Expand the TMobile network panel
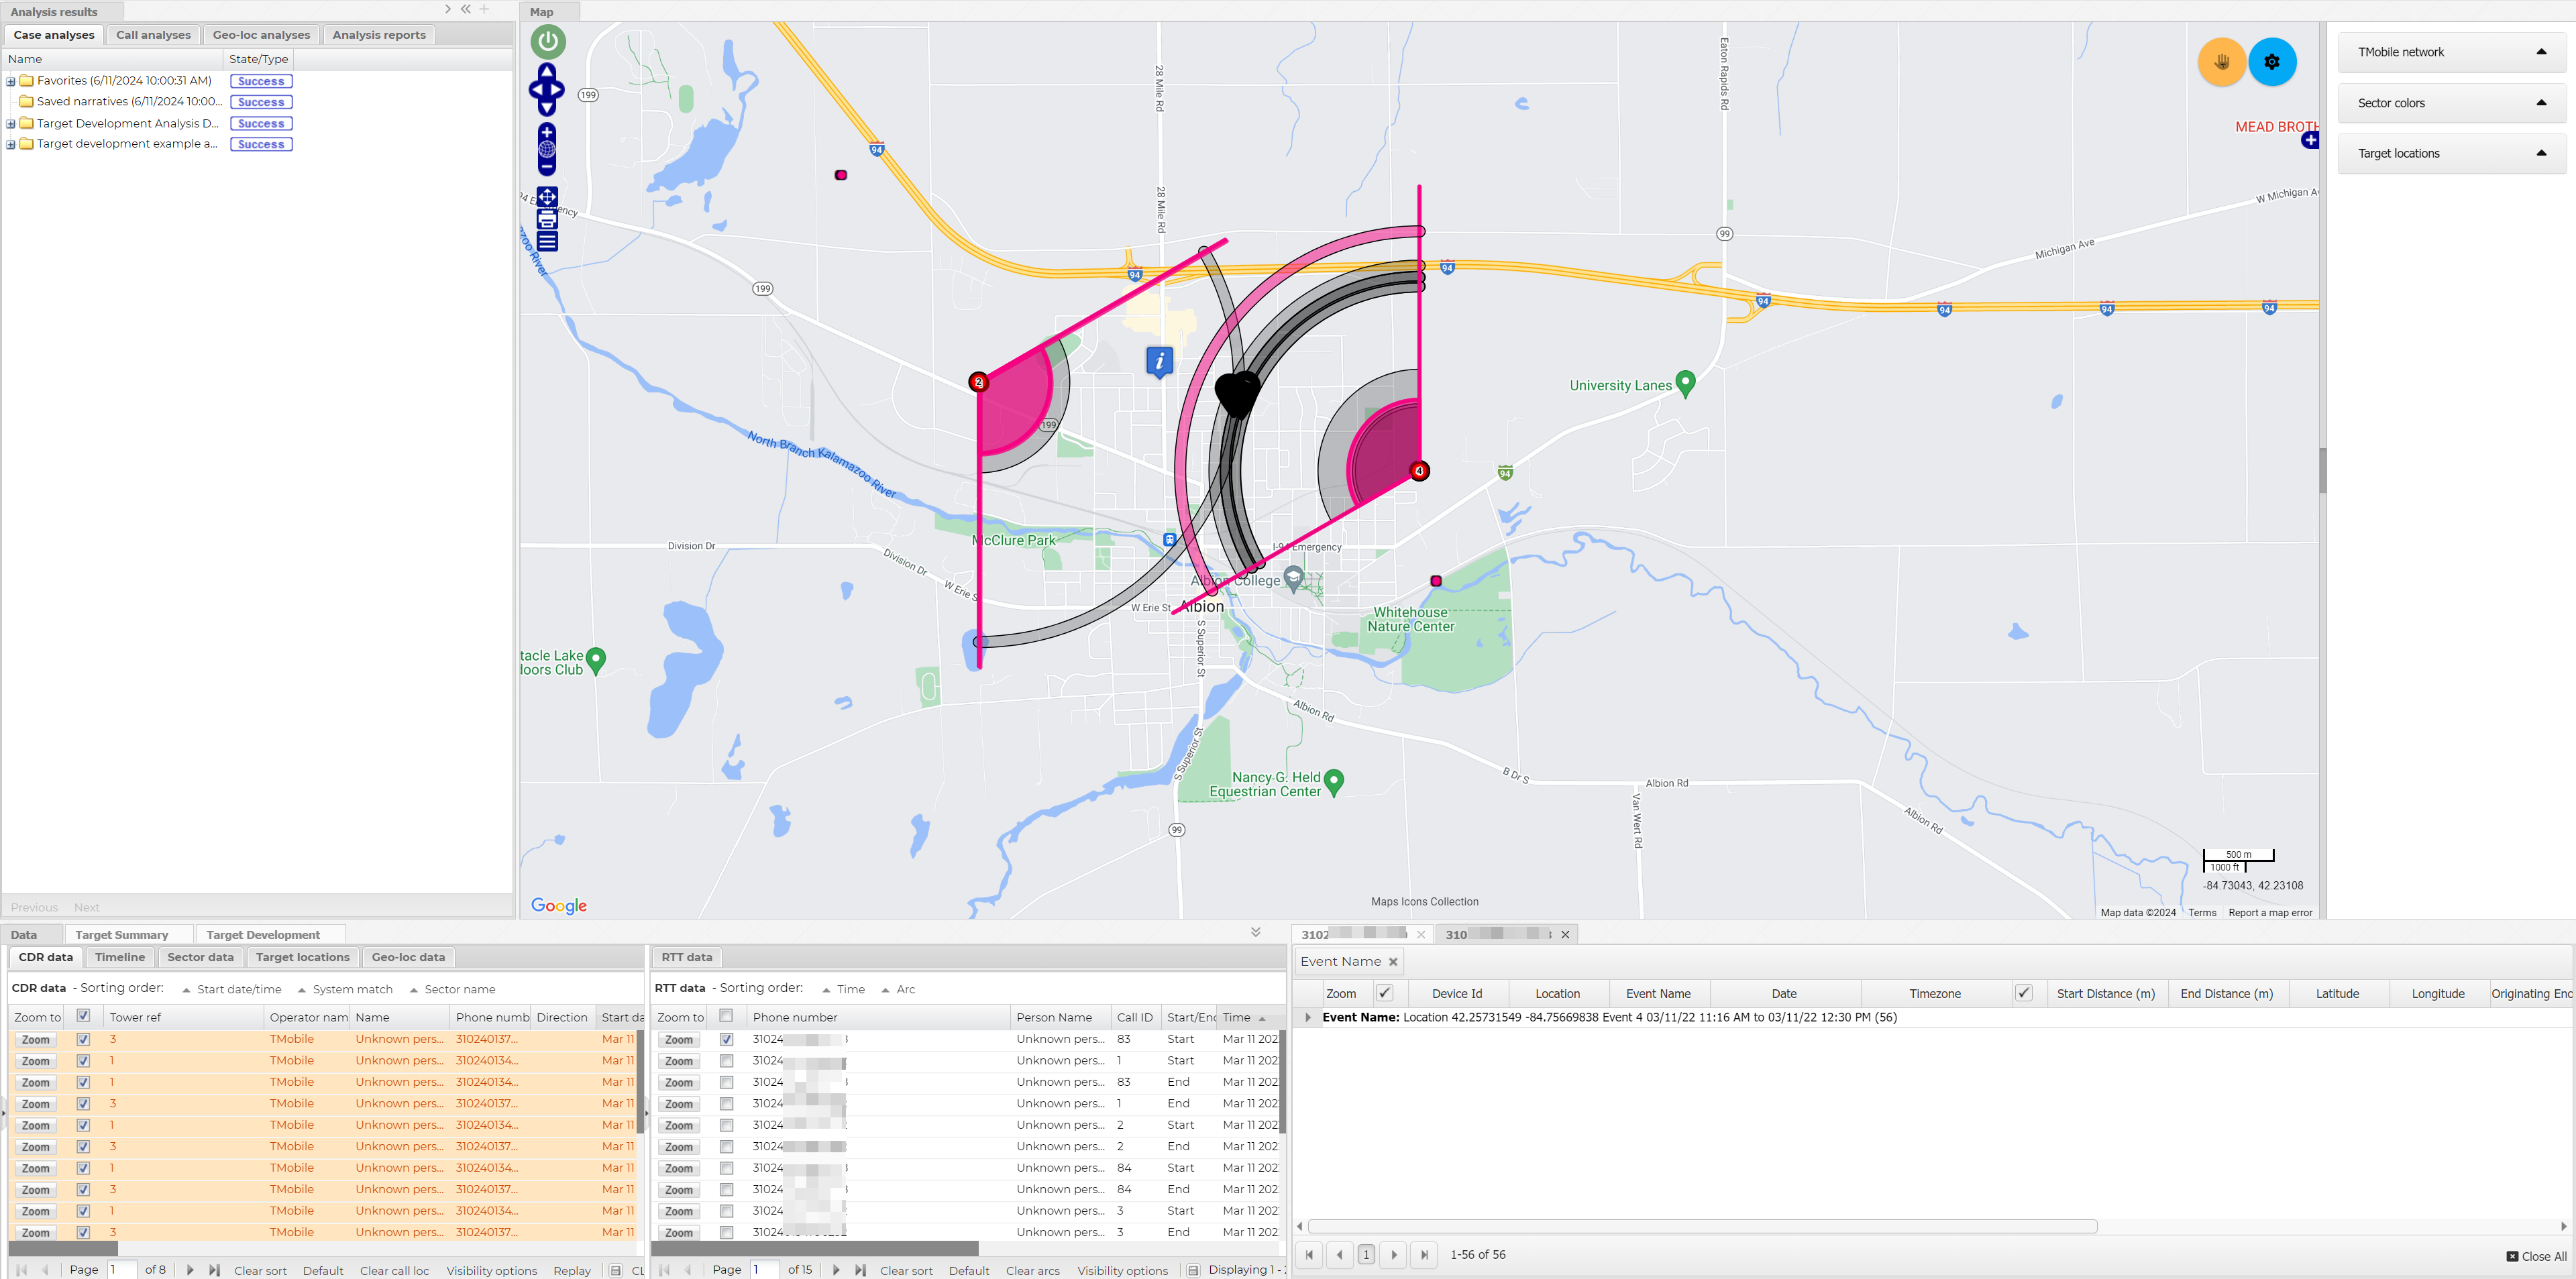 (2541, 52)
